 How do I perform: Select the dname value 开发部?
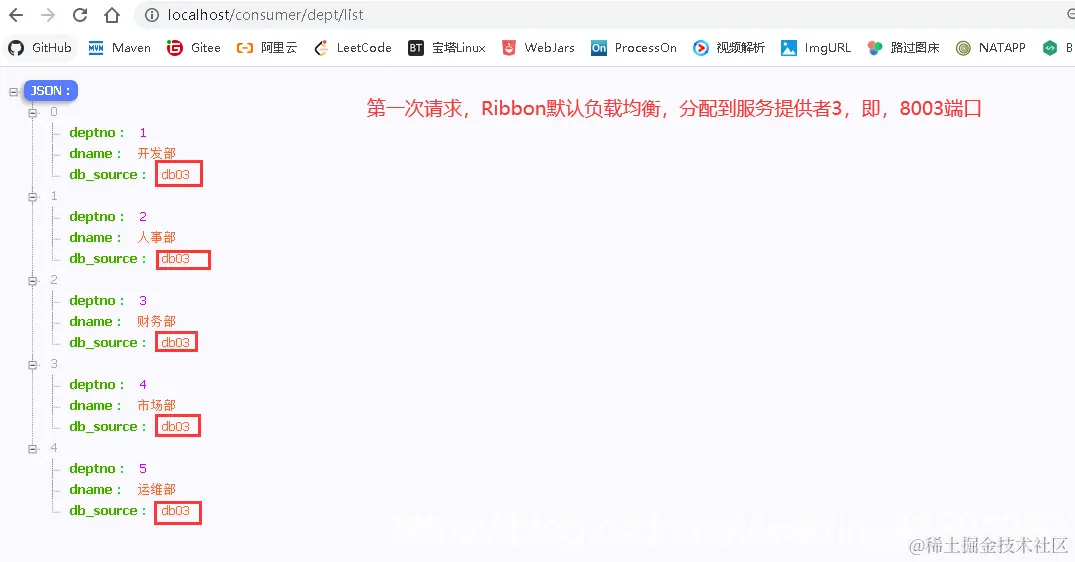[156, 154]
